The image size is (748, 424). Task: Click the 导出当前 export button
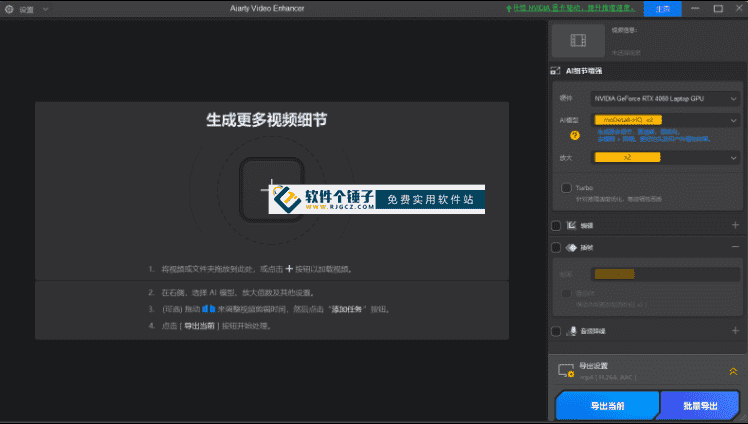point(607,406)
